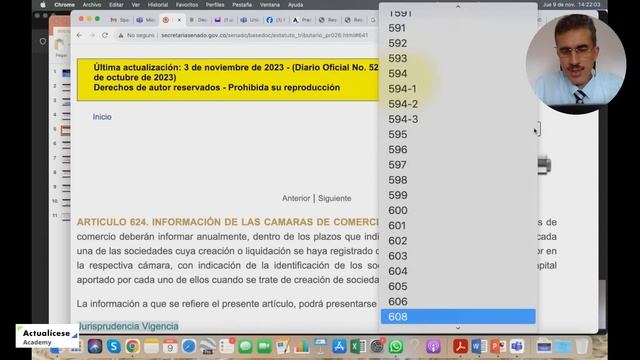Select article 605 in the dropdown list

tap(458, 287)
